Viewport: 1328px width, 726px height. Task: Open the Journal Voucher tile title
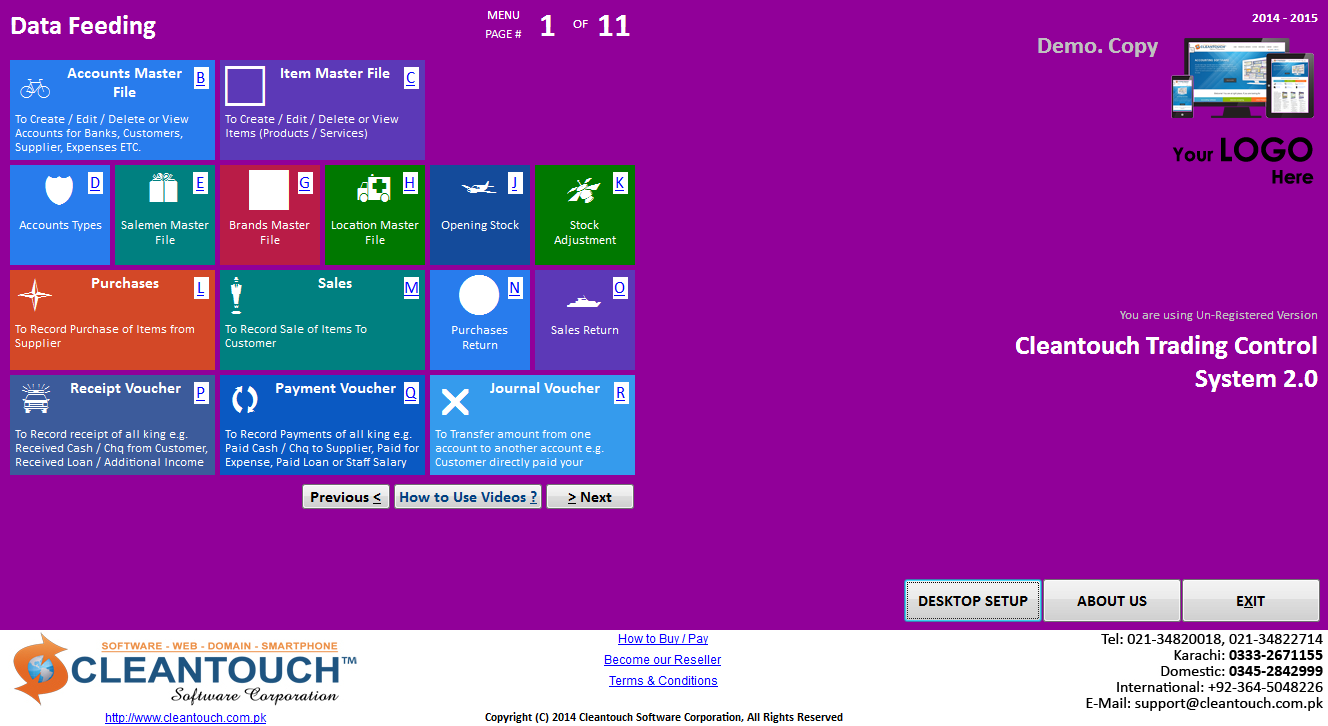pos(545,388)
